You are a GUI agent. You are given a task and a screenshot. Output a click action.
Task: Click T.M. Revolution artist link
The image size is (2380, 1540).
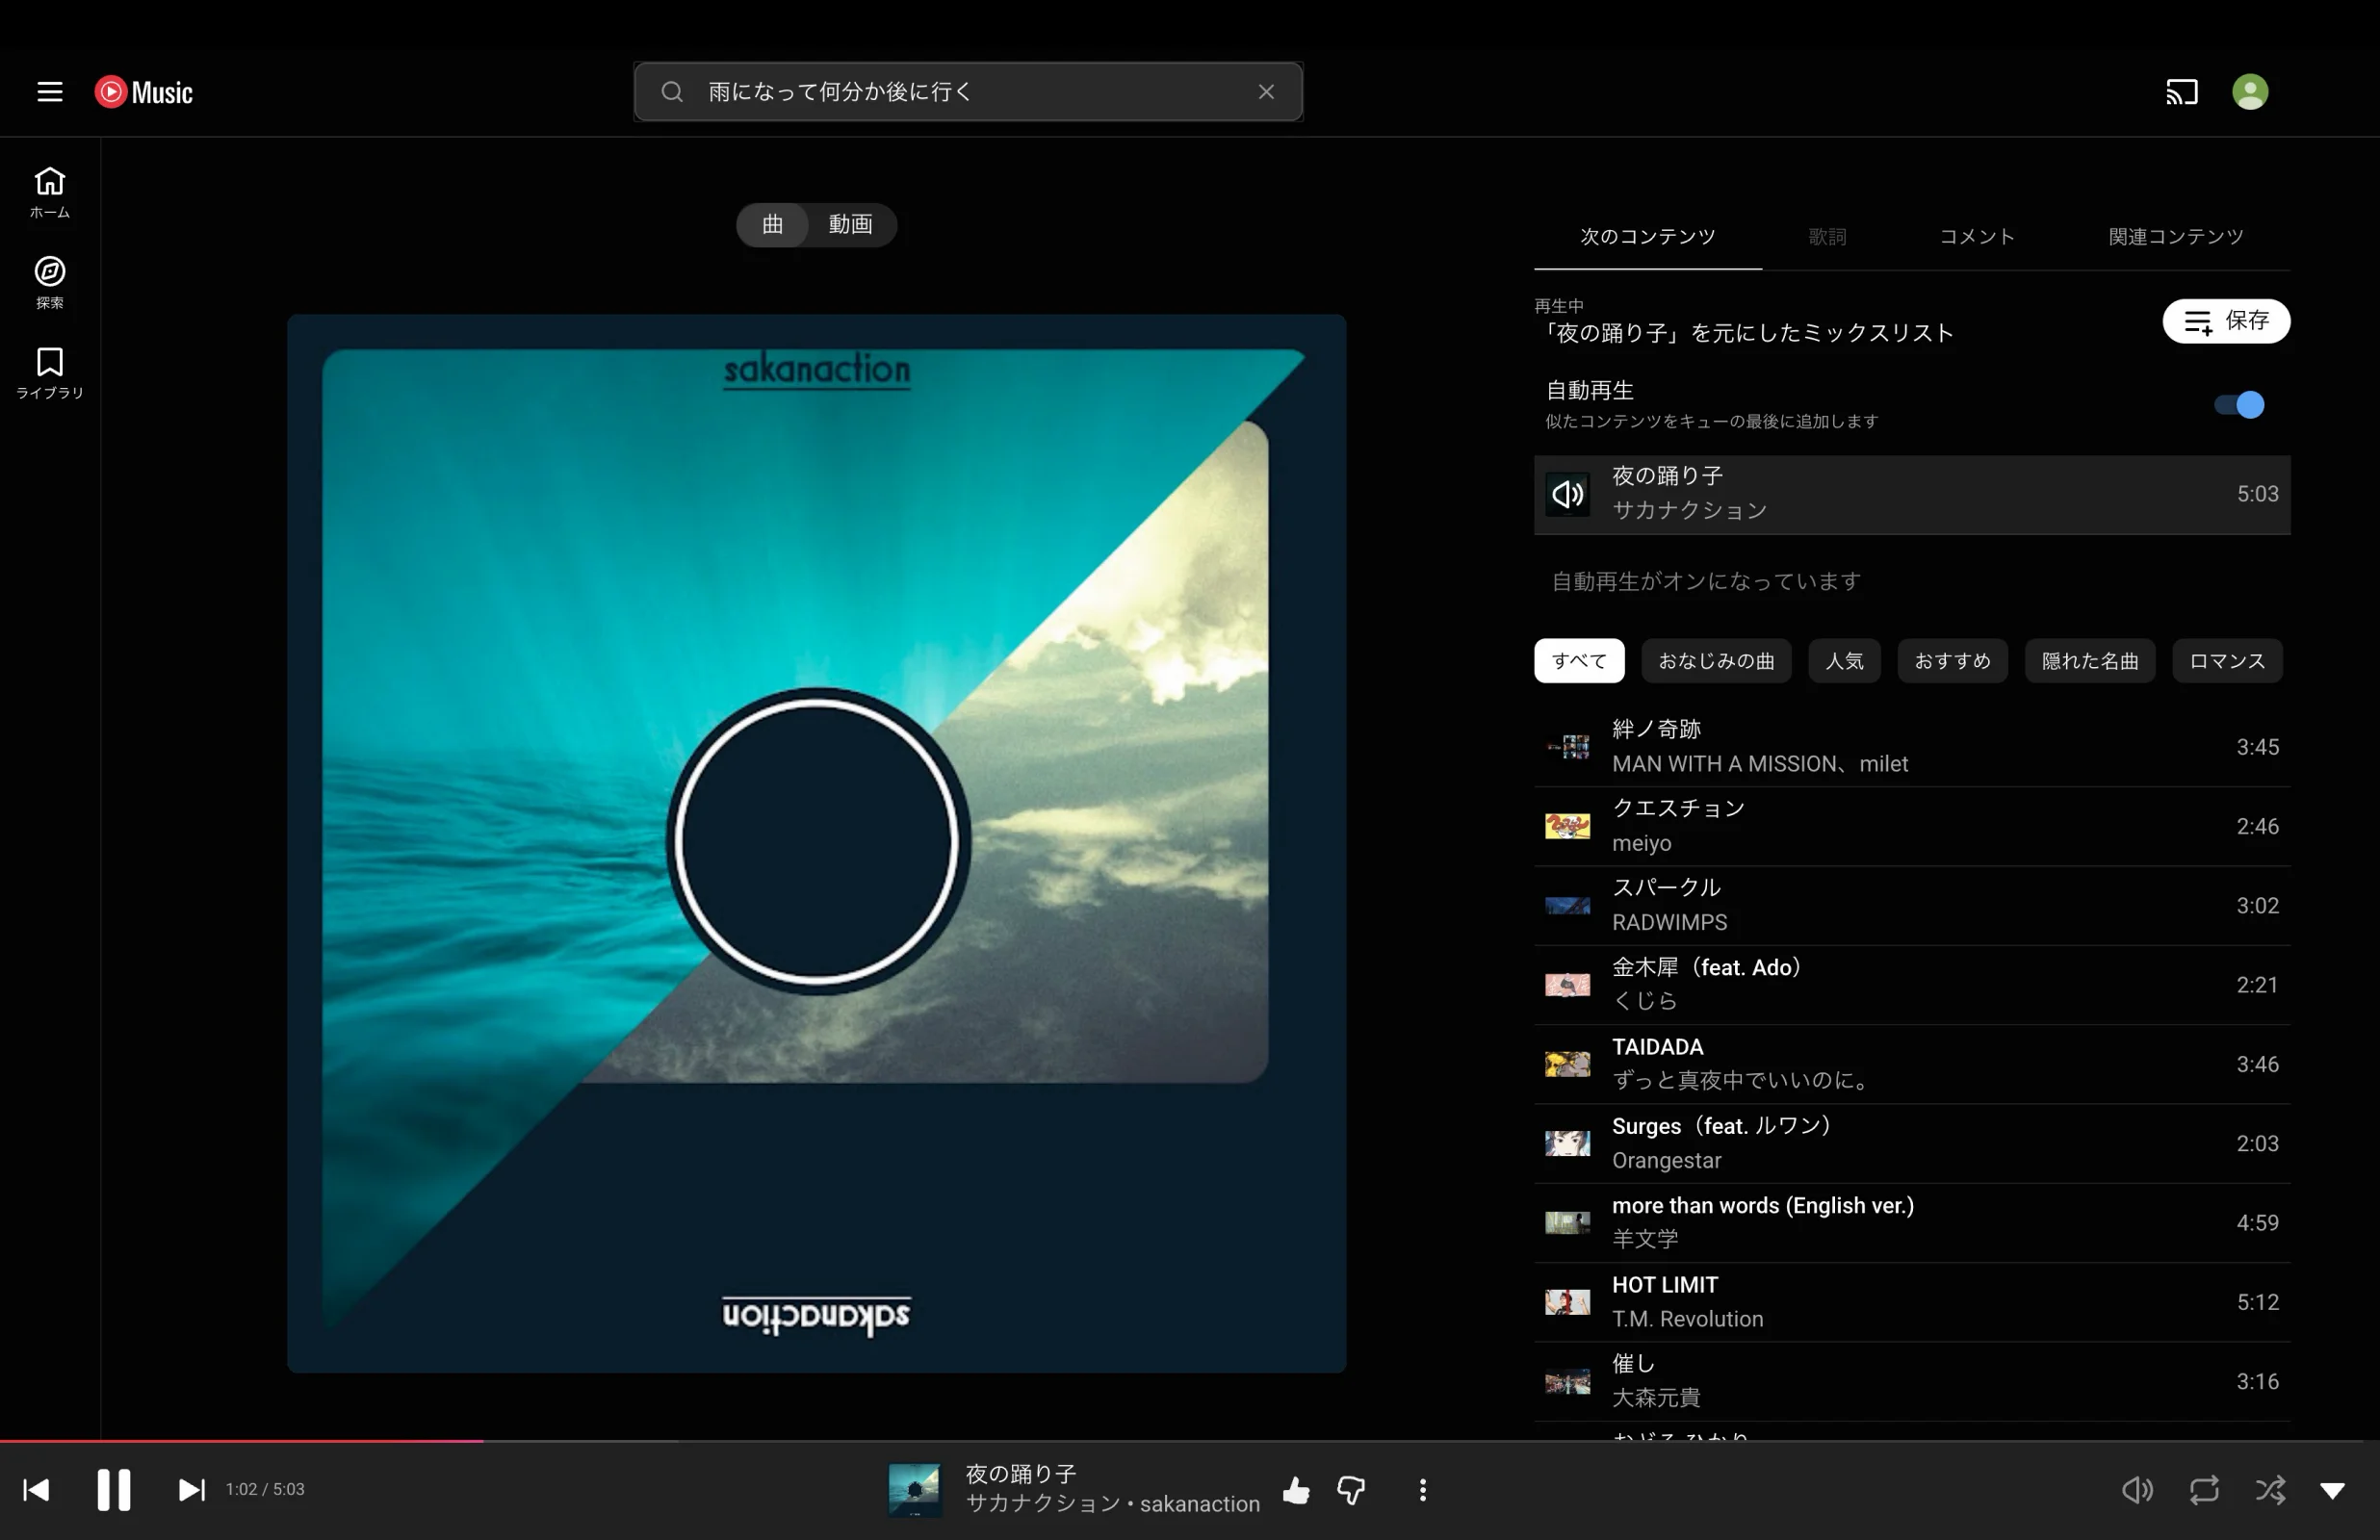click(x=1687, y=1319)
